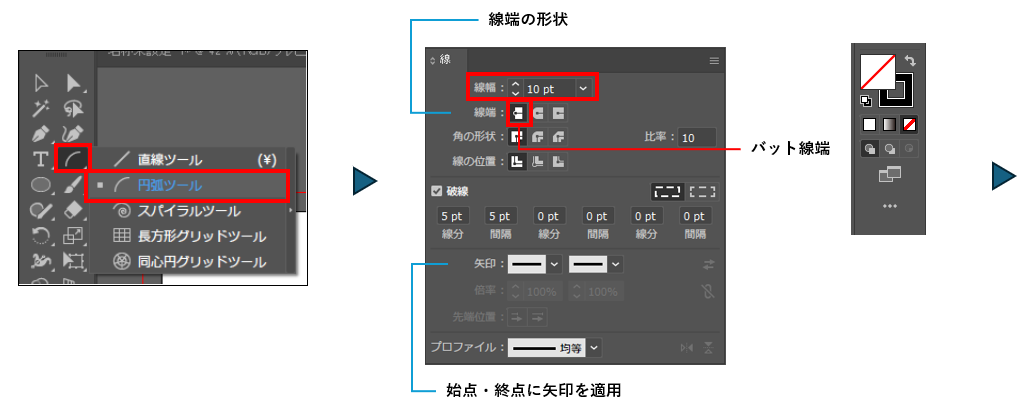Select the Type tool
Viewport: 1022px width, 409px height.
(41, 159)
